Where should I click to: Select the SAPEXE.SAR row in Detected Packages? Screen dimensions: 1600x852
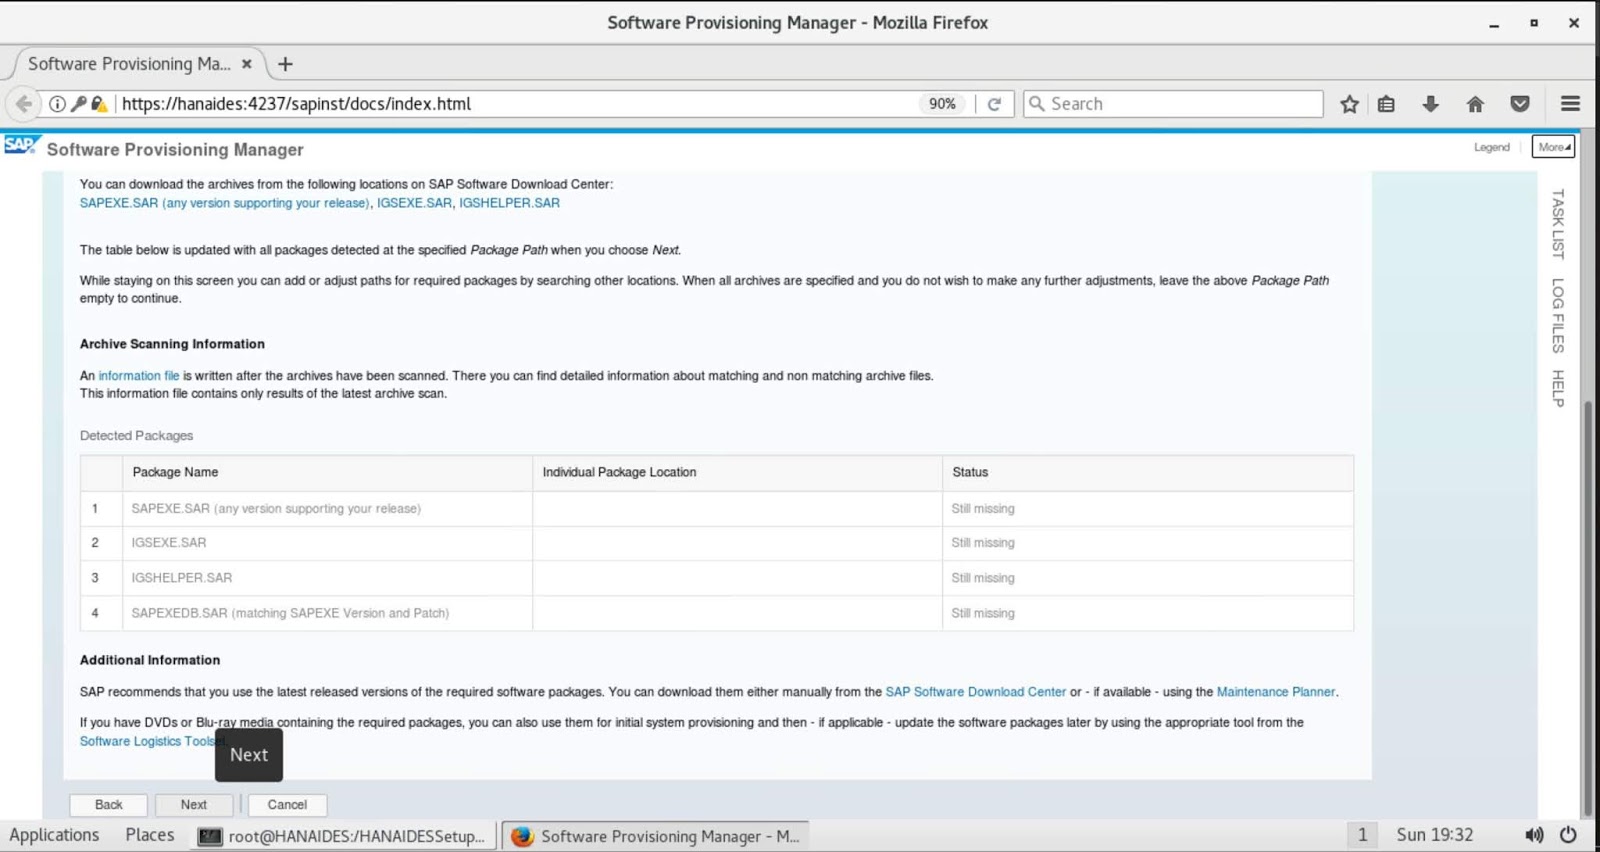[717, 509]
